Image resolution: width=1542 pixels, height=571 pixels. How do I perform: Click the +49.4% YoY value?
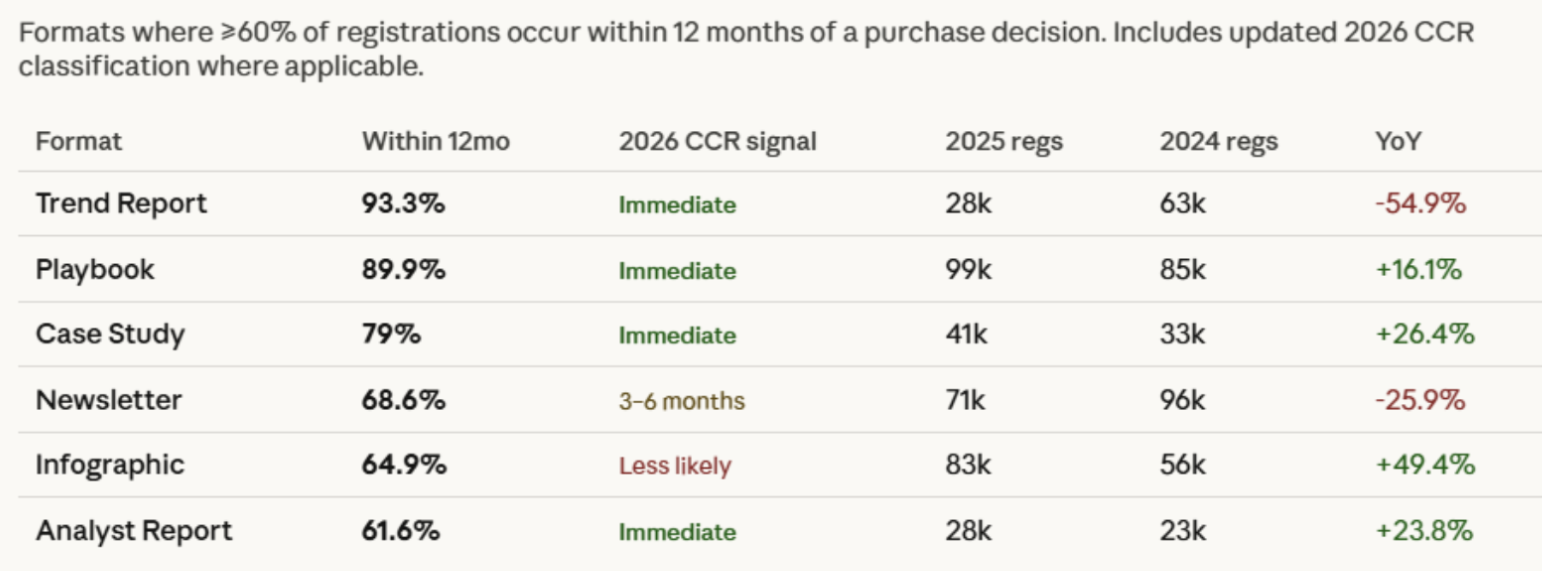coord(1425,465)
